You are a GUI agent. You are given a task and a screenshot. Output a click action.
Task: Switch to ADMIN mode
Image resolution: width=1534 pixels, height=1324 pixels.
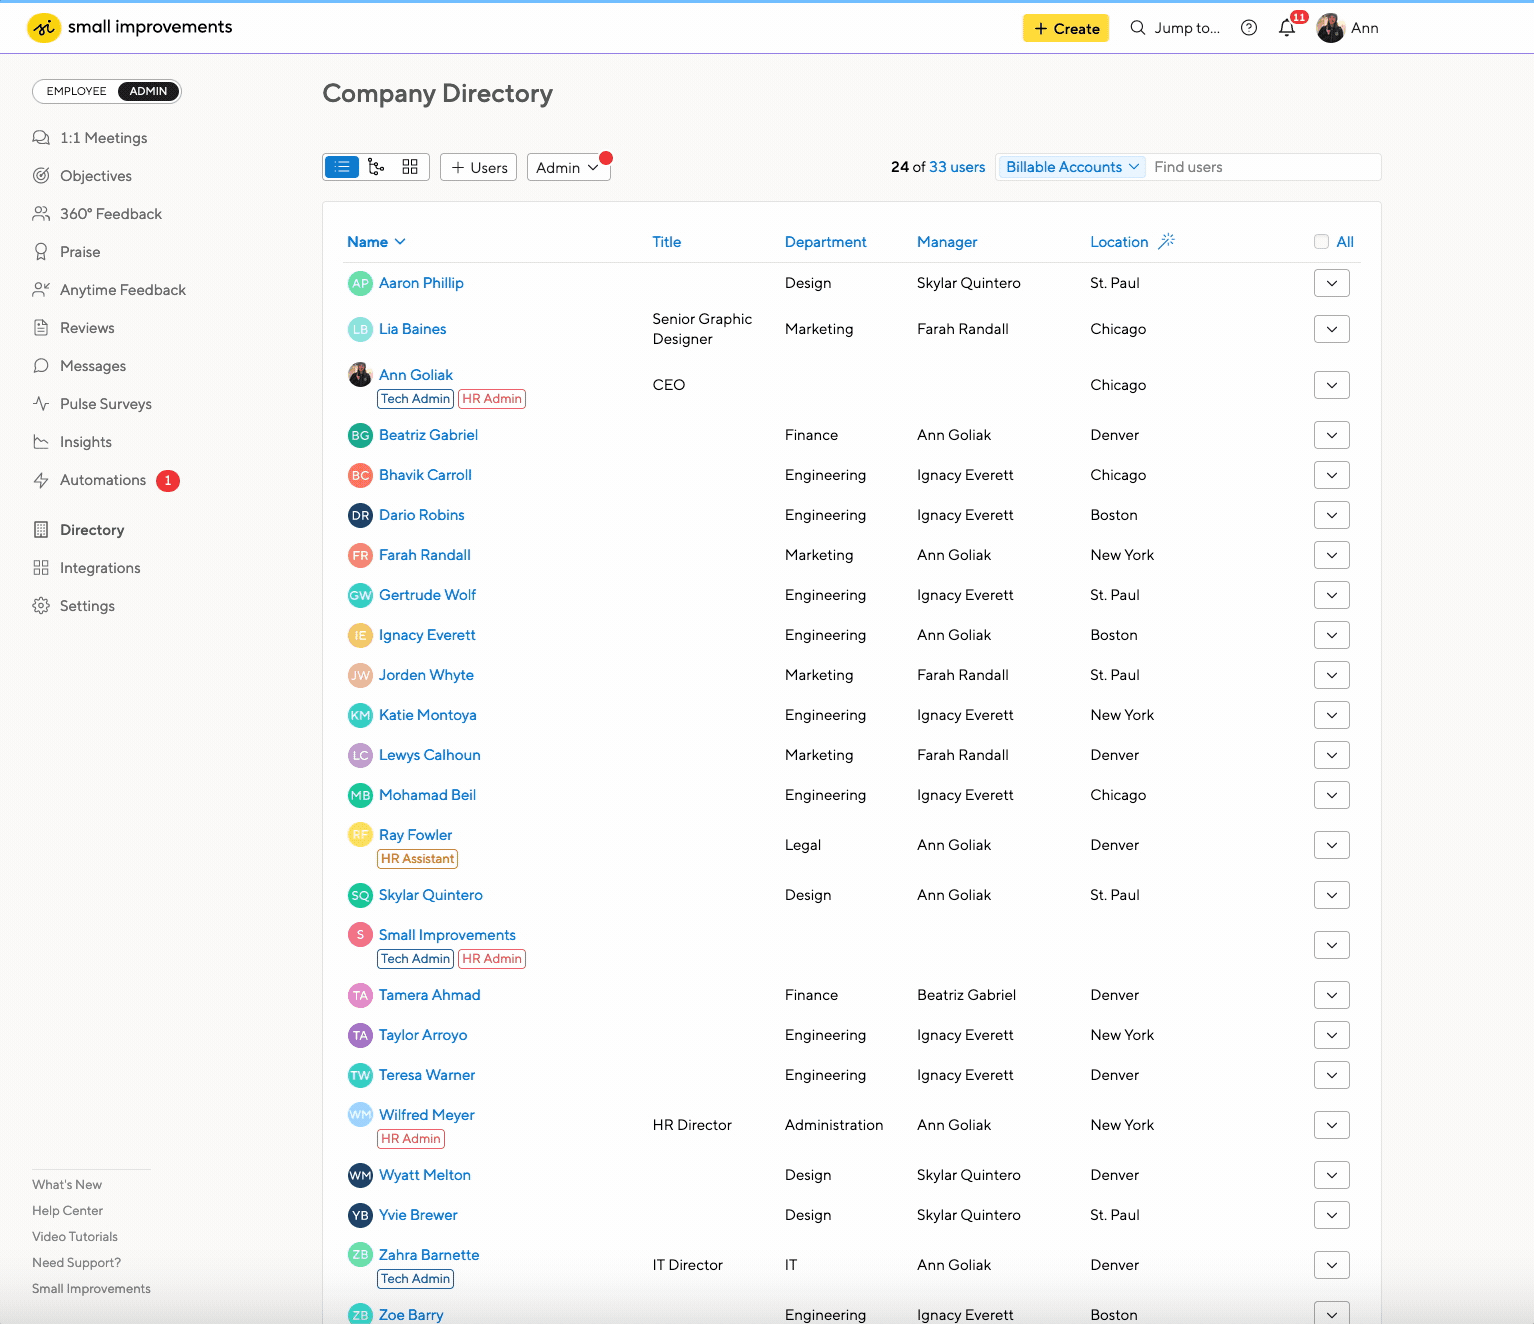coord(148,91)
